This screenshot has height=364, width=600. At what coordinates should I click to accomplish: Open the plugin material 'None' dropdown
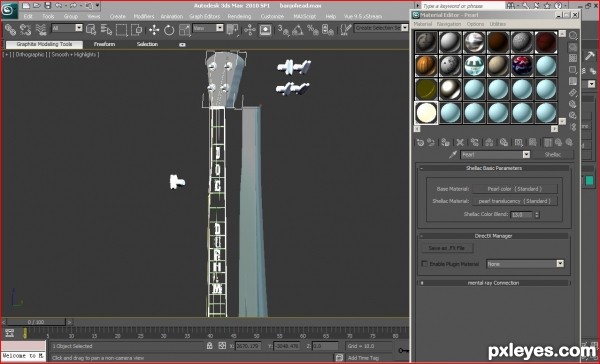coord(560,264)
